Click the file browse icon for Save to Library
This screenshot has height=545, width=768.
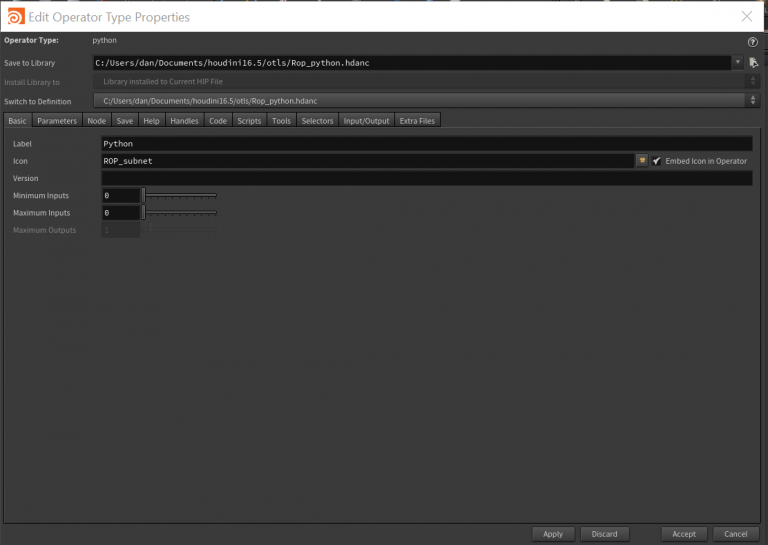753,63
